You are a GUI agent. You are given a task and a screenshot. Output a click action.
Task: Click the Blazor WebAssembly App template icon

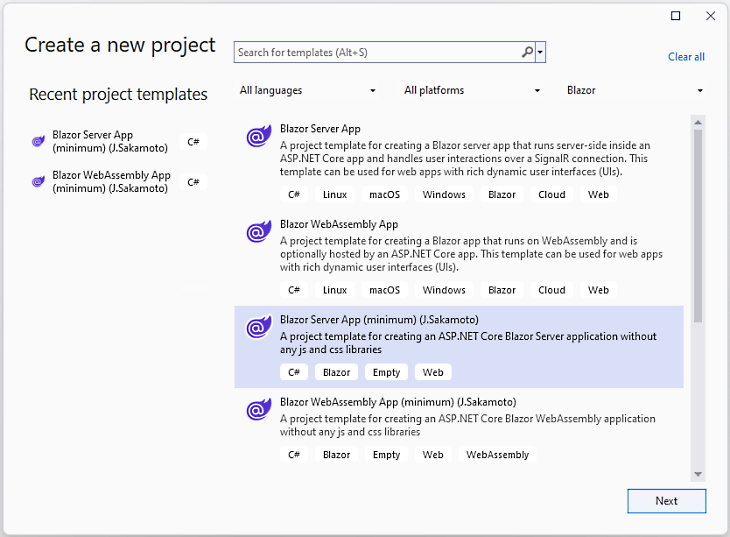coord(259,233)
